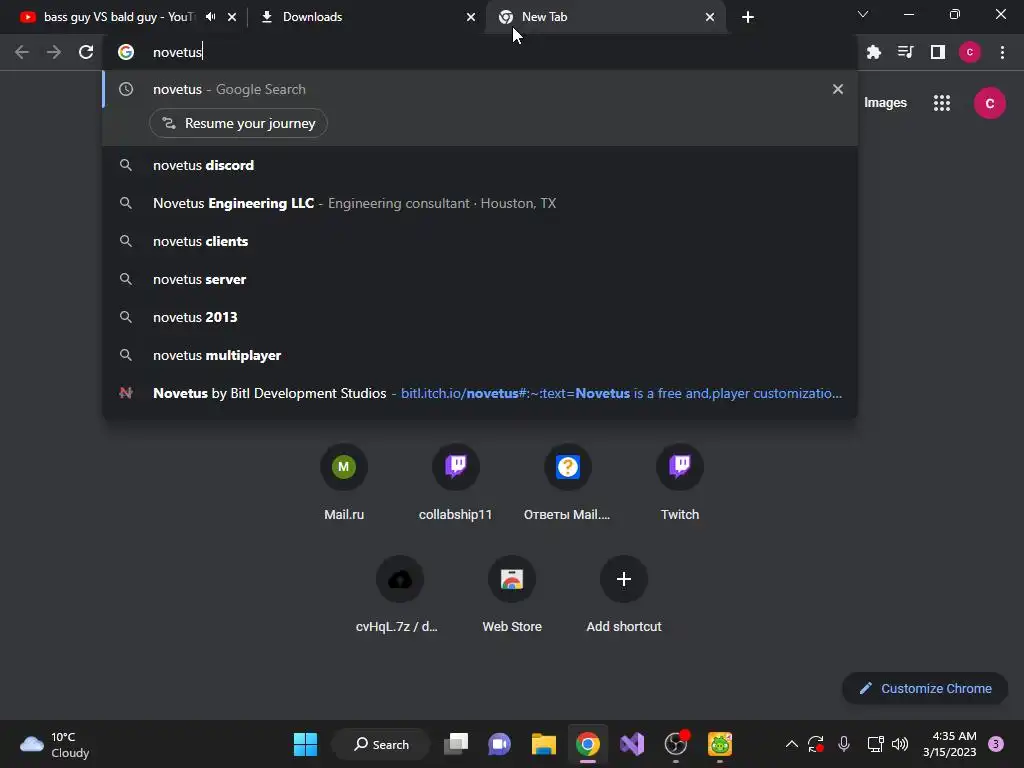
Task: Mute the YouTube tab audio icon
Action: point(210,17)
